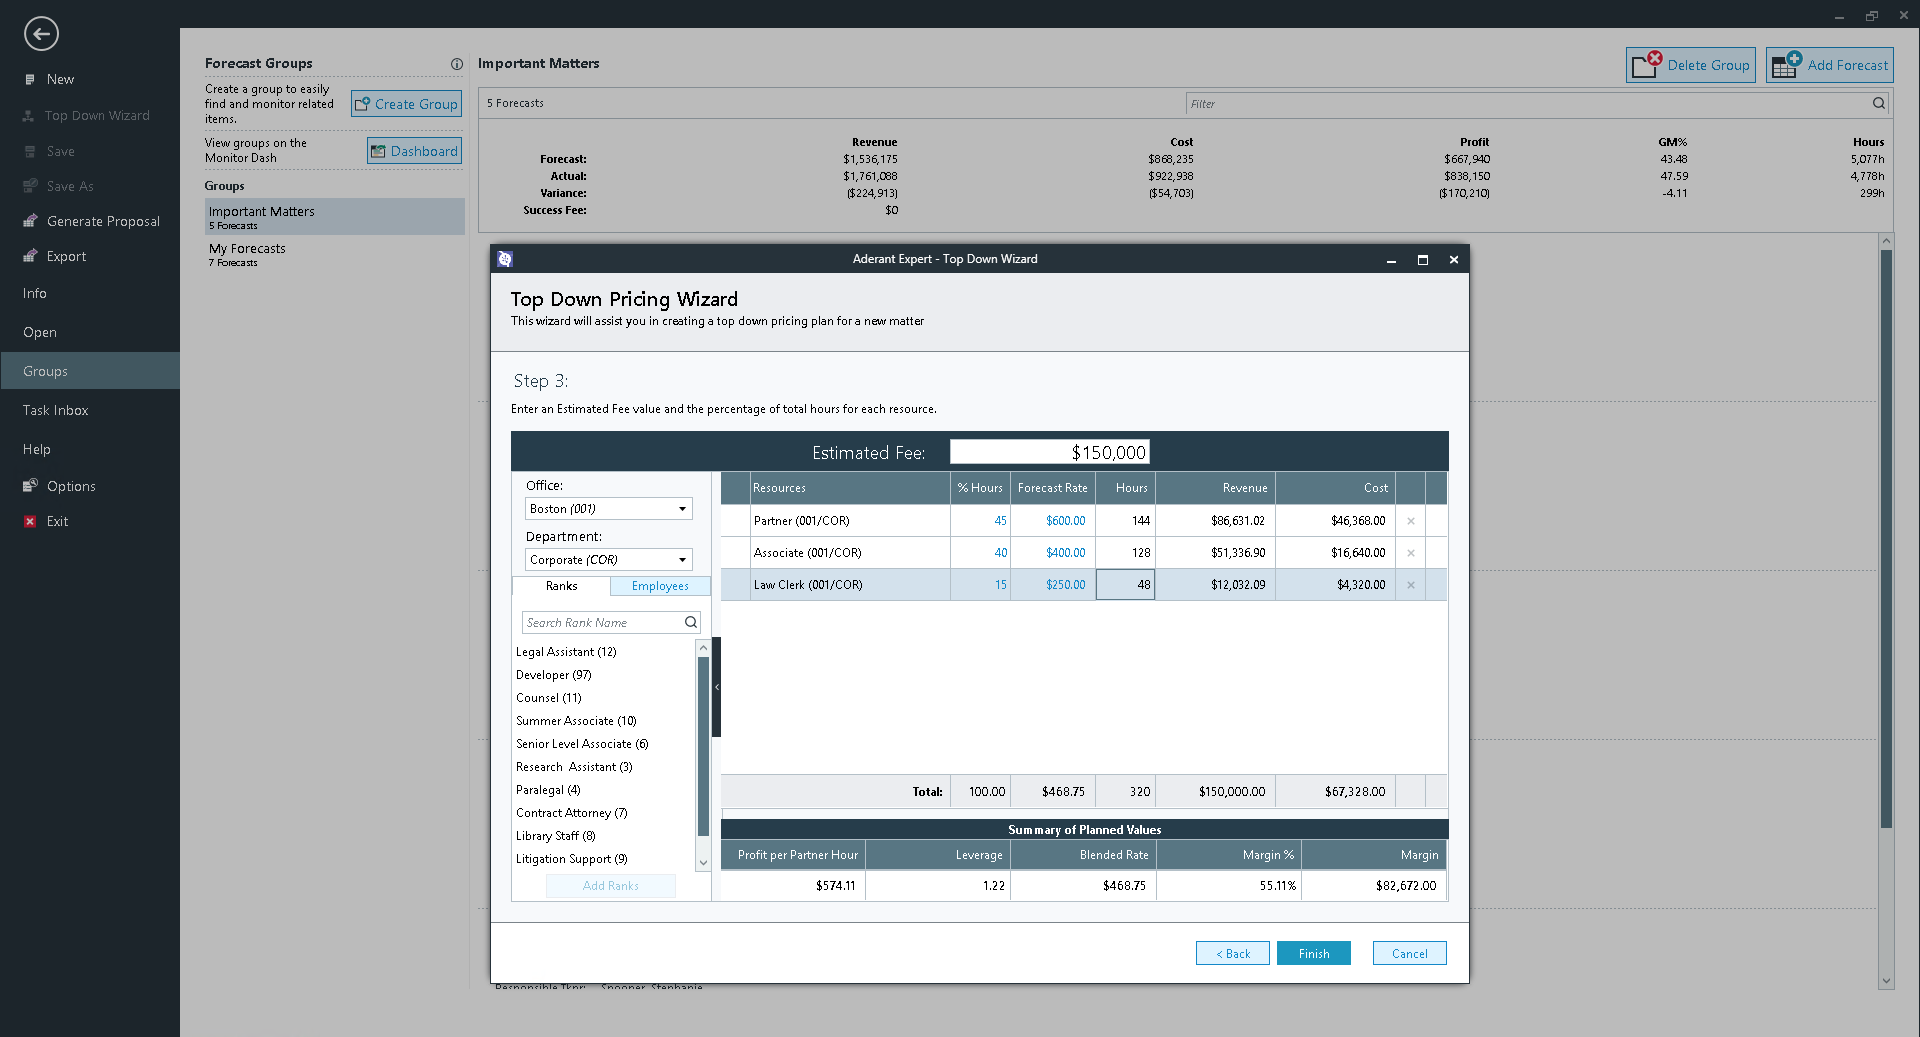This screenshot has height=1037, width=1920.
Task: Click the Add Ranks button
Action: click(x=610, y=886)
